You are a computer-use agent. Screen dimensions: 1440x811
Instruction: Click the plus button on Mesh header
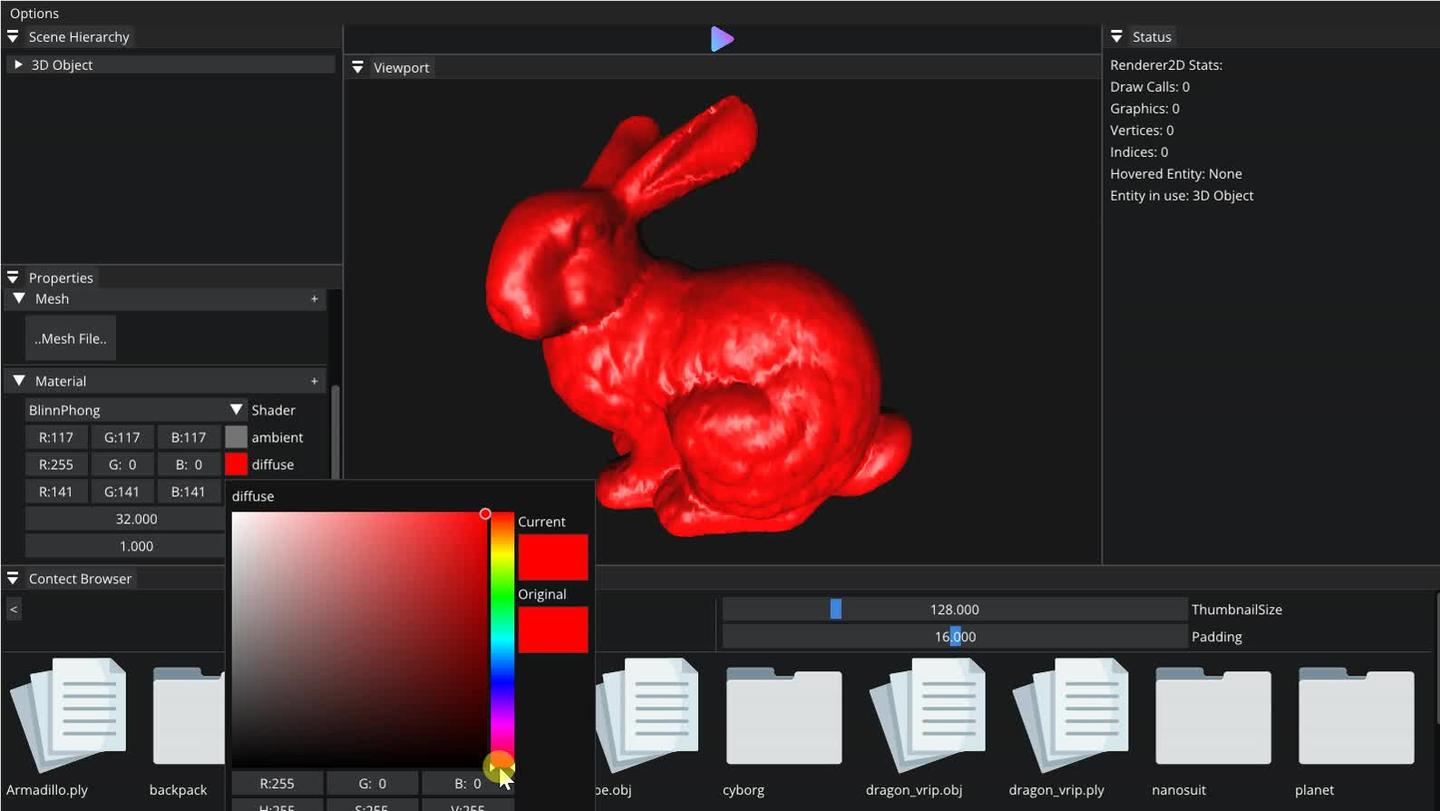(314, 299)
